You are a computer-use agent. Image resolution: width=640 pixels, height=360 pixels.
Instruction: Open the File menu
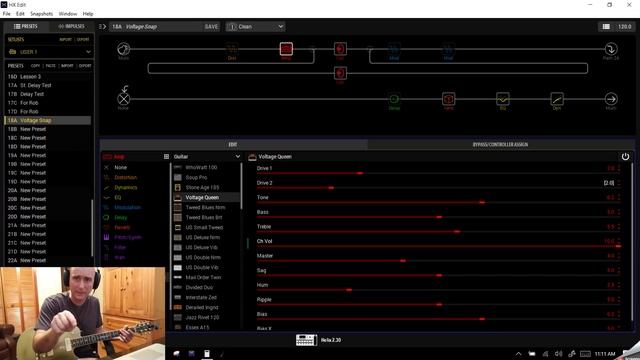pos(7,13)
